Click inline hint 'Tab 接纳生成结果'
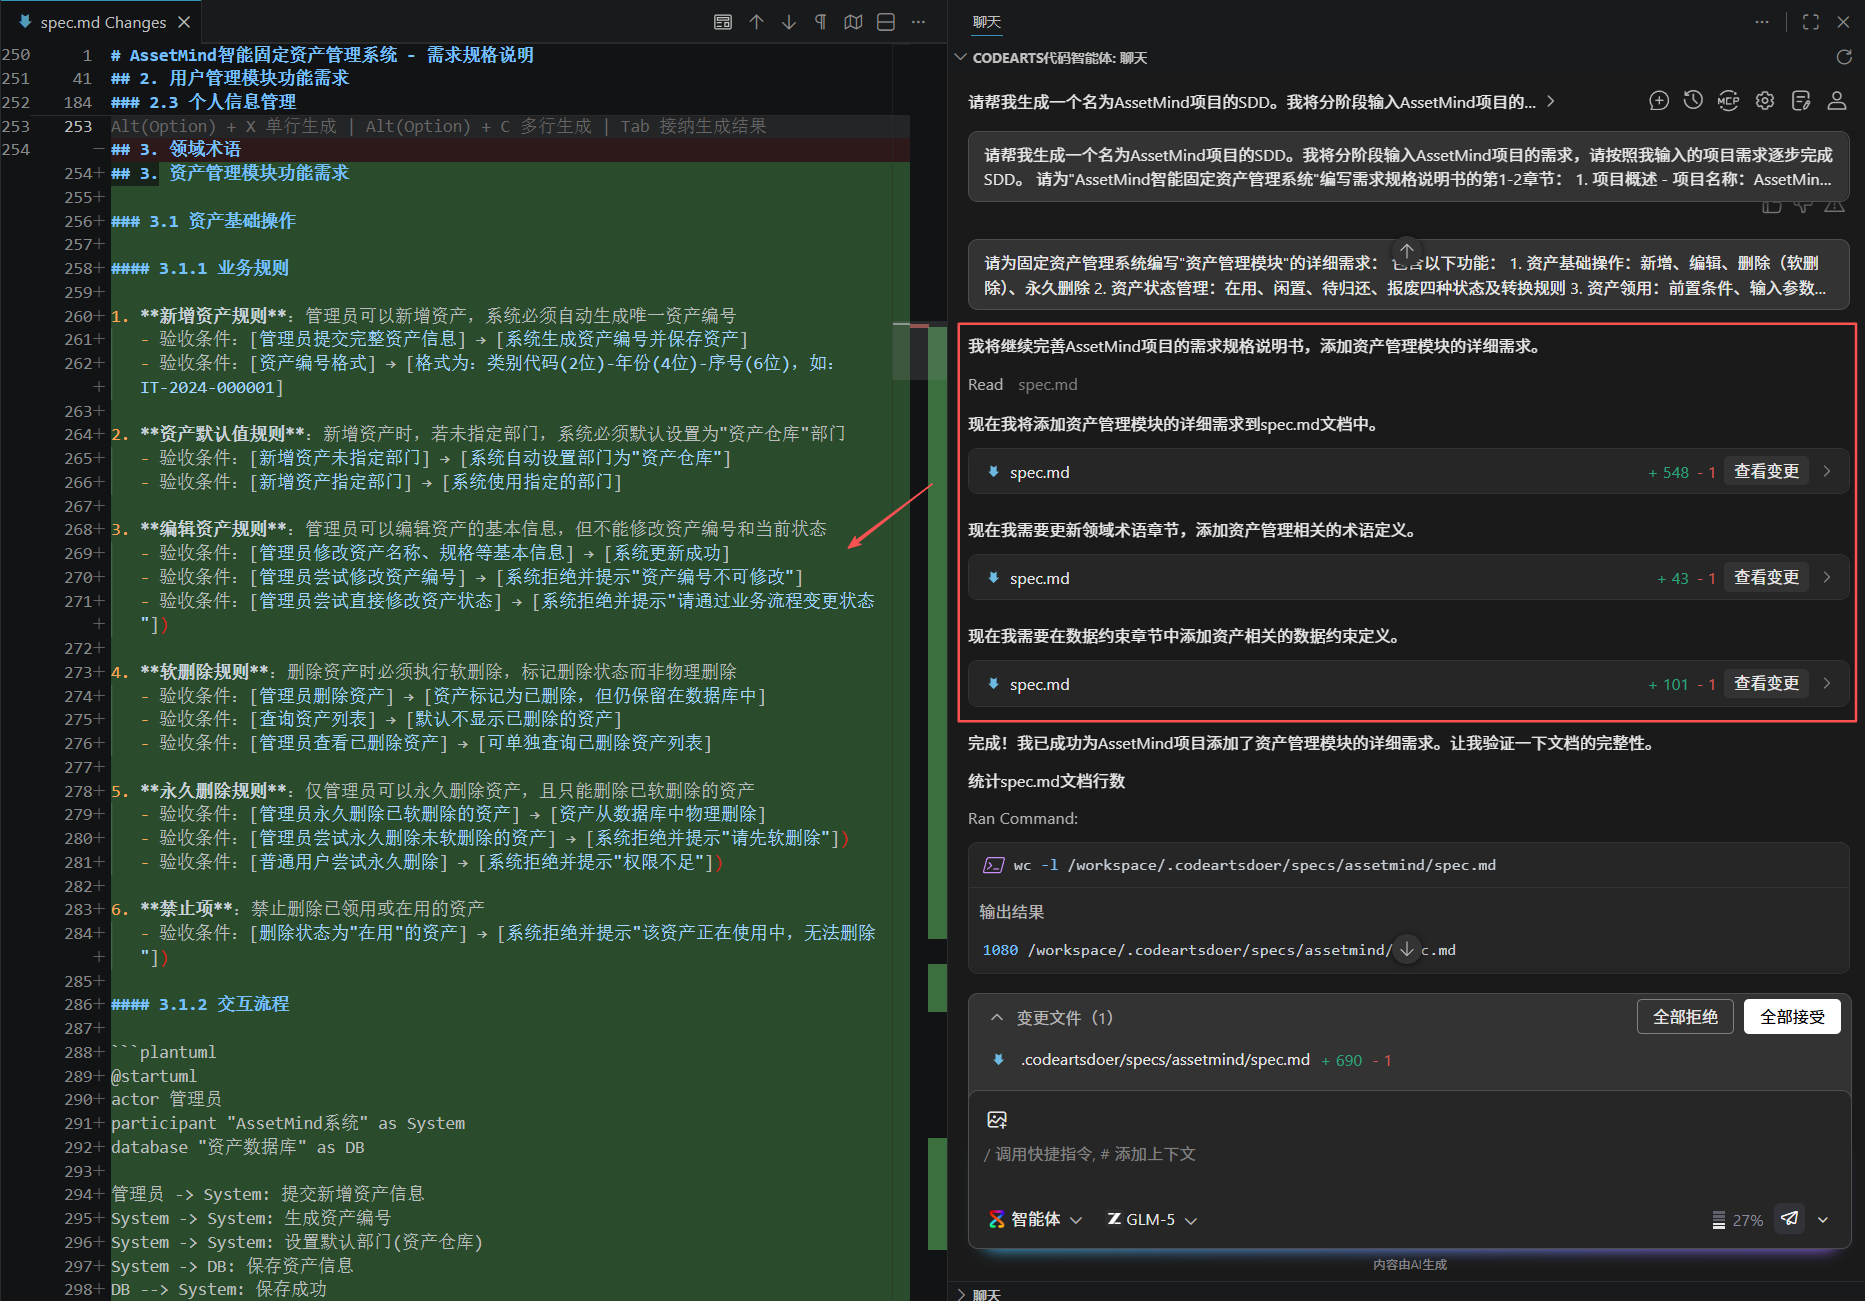 tap(693, 126)
